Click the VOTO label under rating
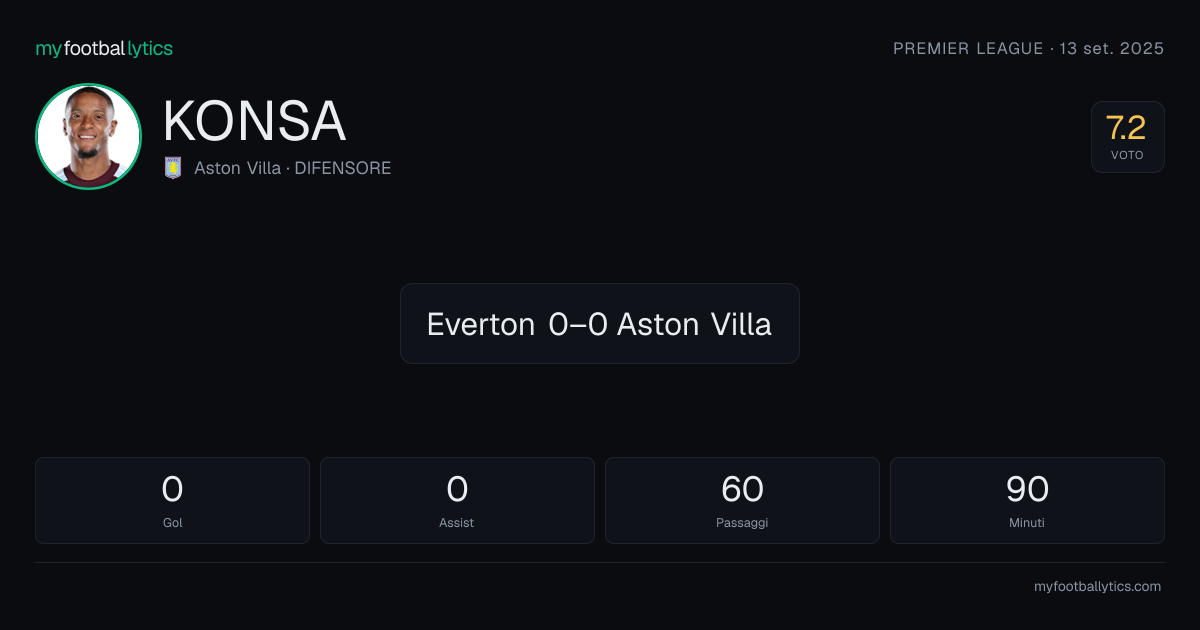Image resolution: width=1200 pixels, height=630 pixels. point(1127,155)
